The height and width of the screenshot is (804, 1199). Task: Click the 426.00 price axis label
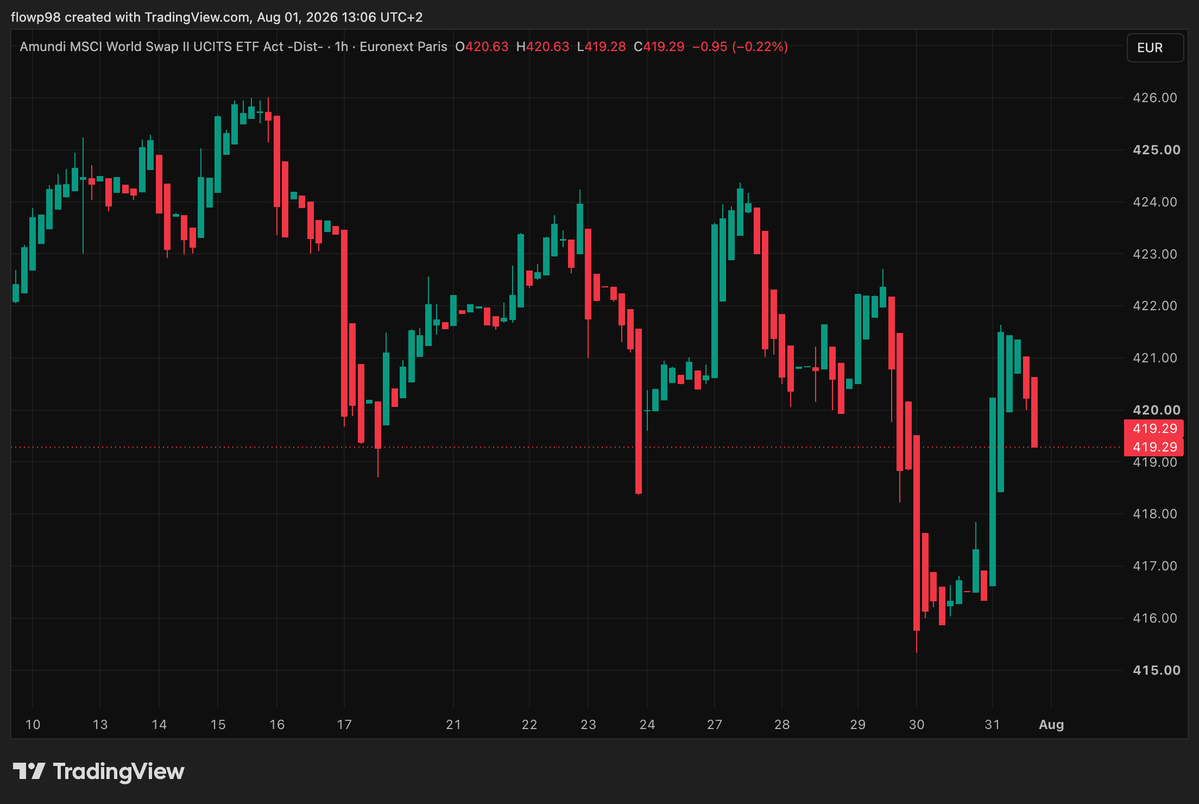click(x=1155, y=98)
